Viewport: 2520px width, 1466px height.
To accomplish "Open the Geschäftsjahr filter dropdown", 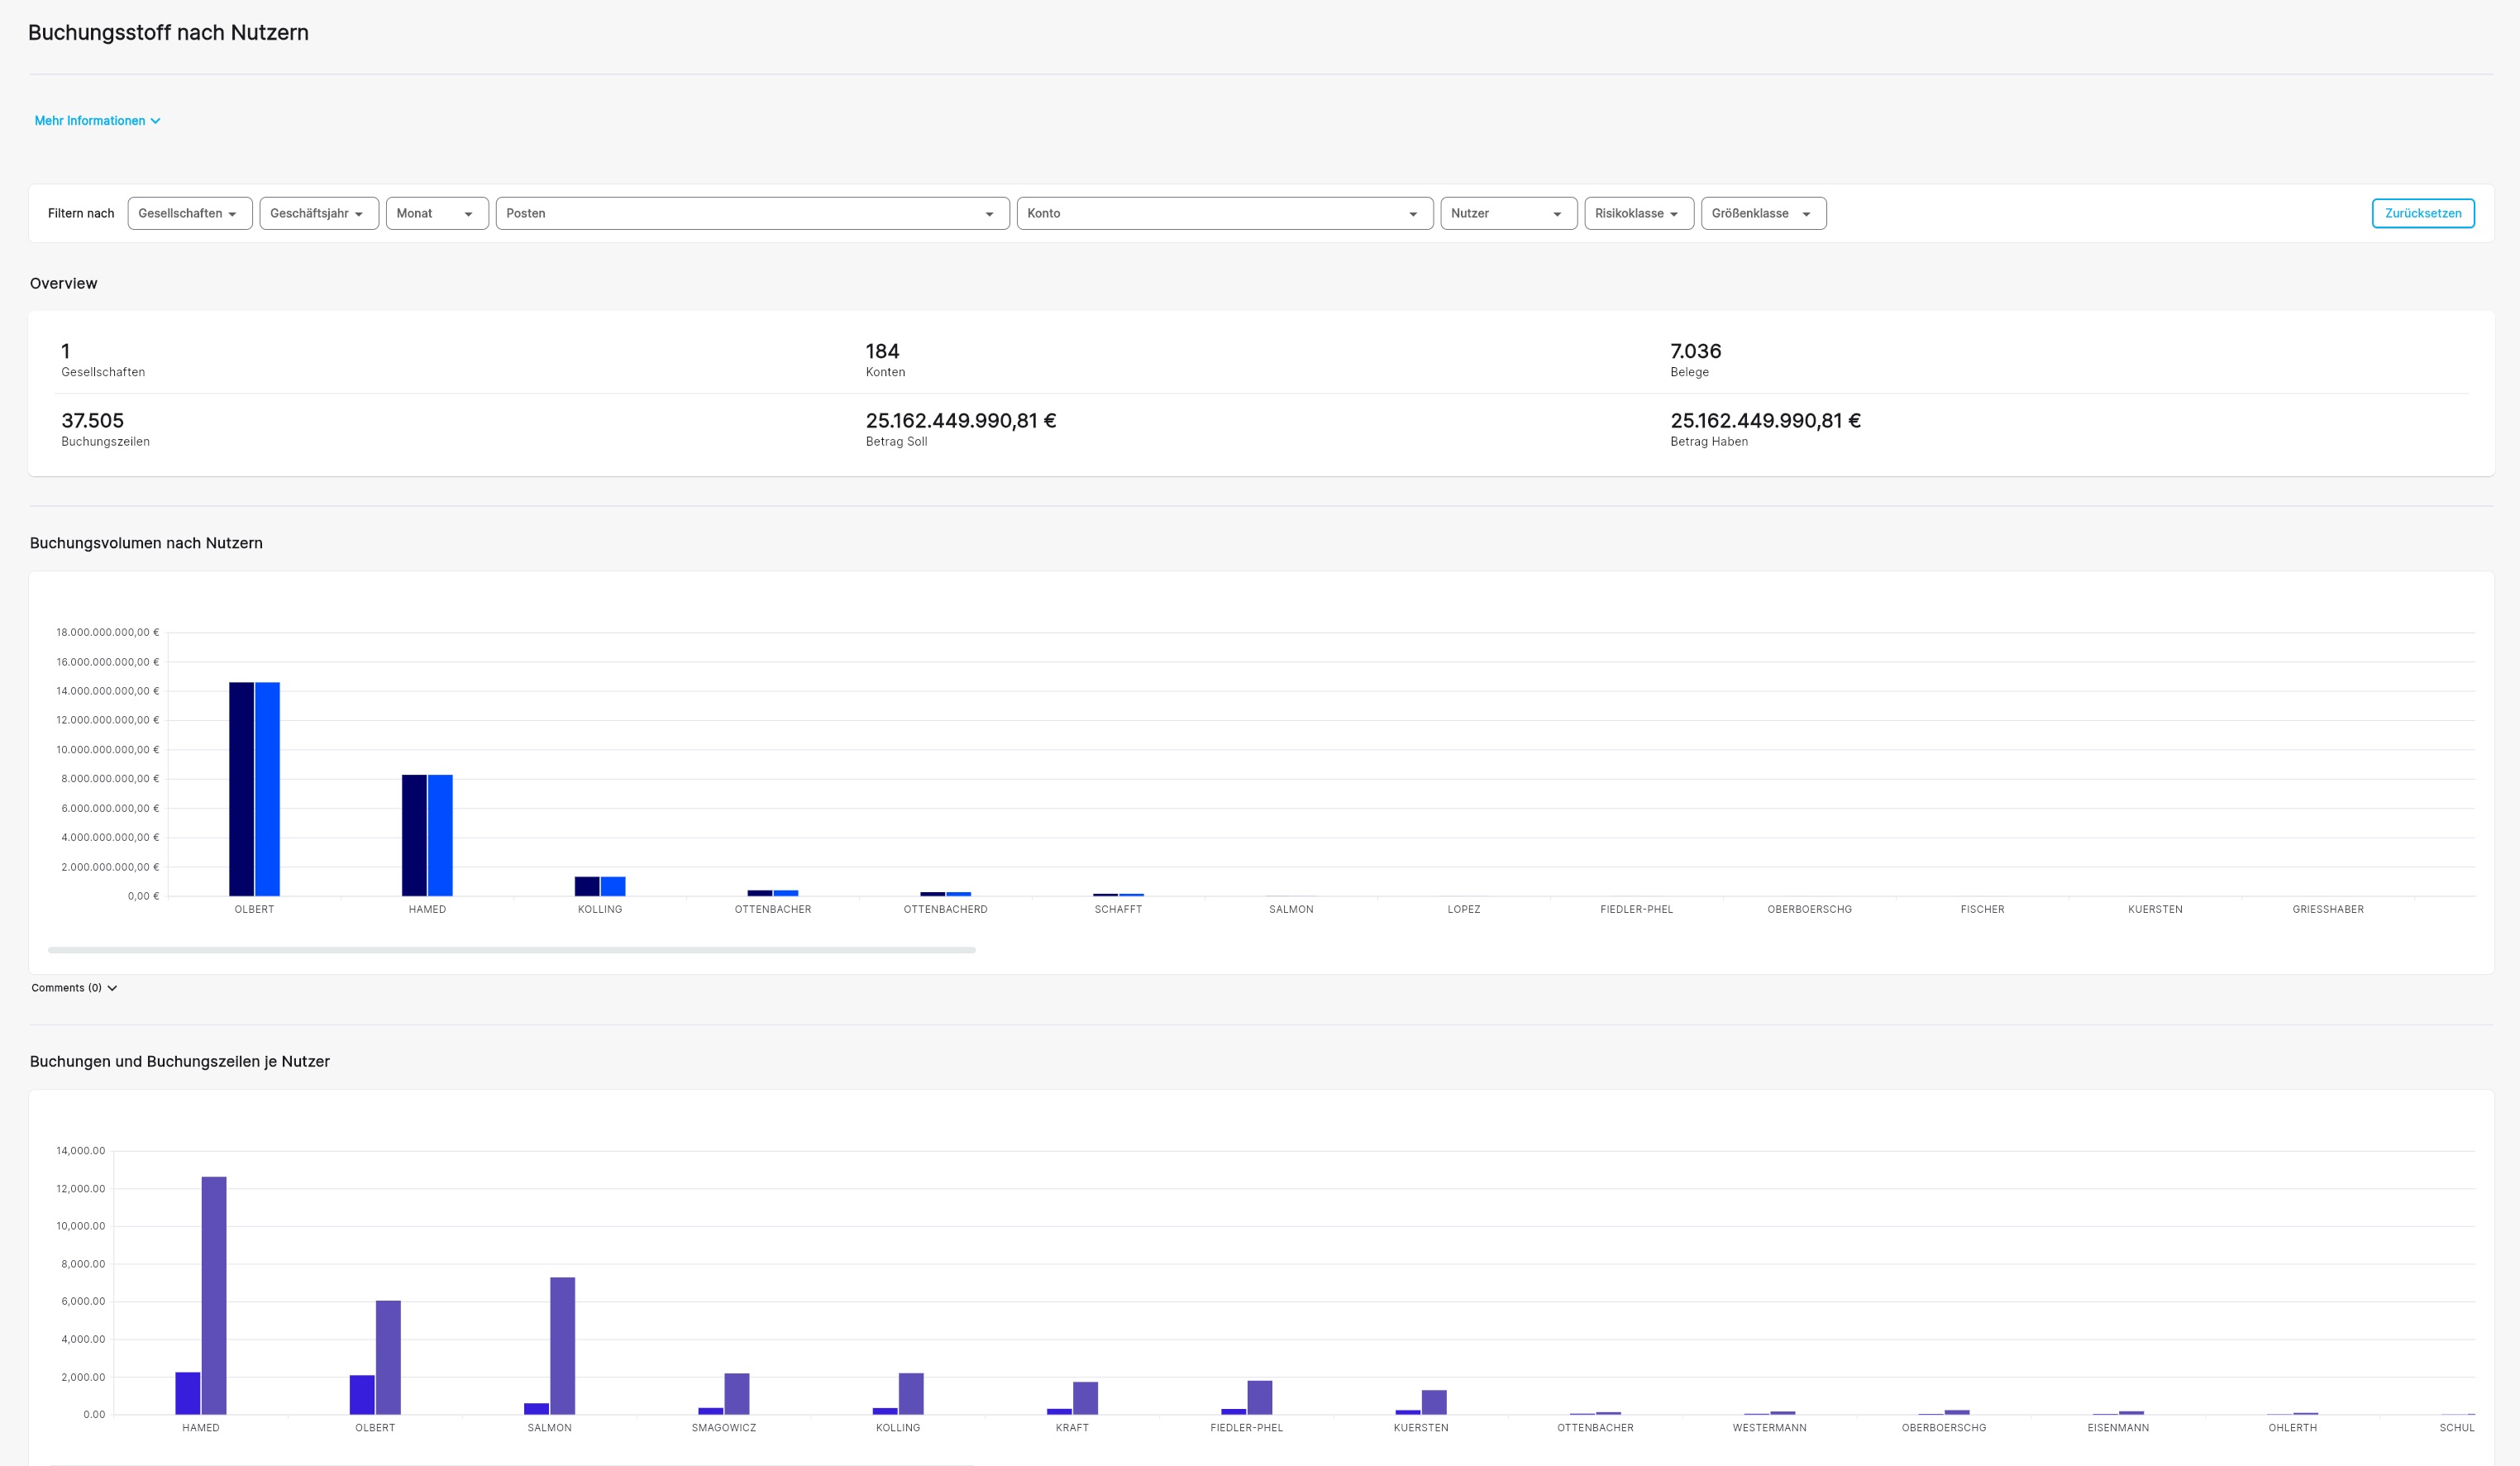I will 318,213.
